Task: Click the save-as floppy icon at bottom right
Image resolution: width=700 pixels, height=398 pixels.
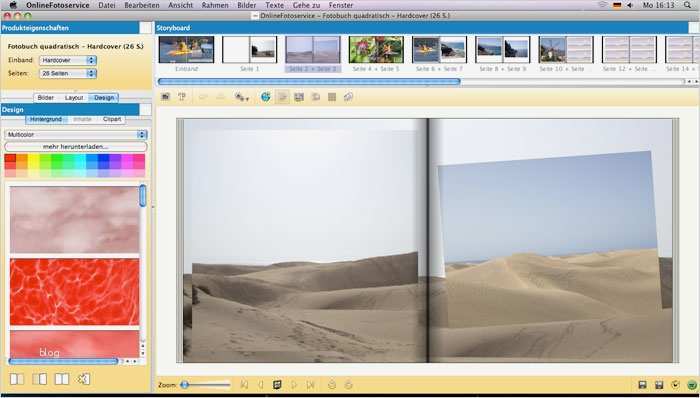Action: [x=658, y=385]
